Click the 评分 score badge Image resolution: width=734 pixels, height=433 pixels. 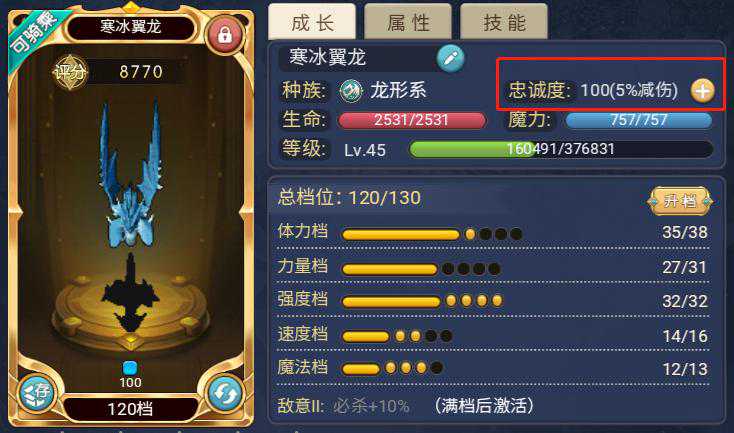tap(69, 72)
